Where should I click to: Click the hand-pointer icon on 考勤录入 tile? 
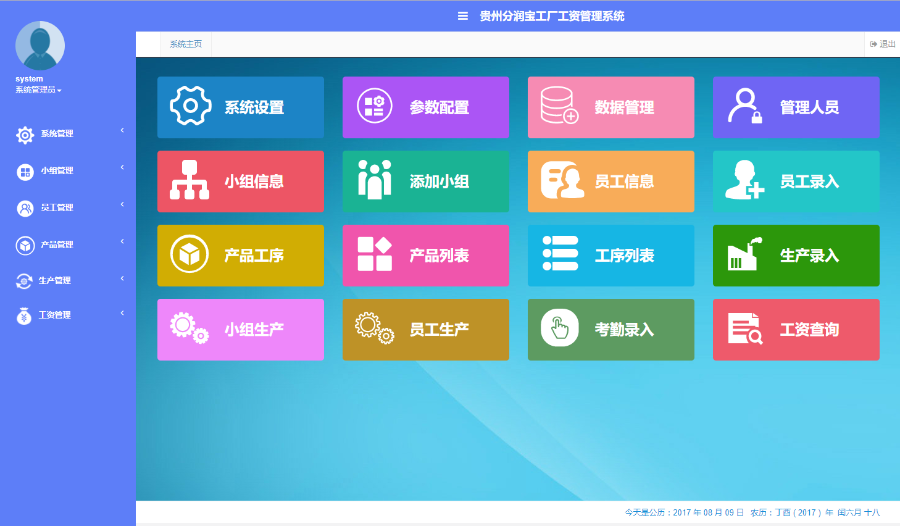(559, 329)
